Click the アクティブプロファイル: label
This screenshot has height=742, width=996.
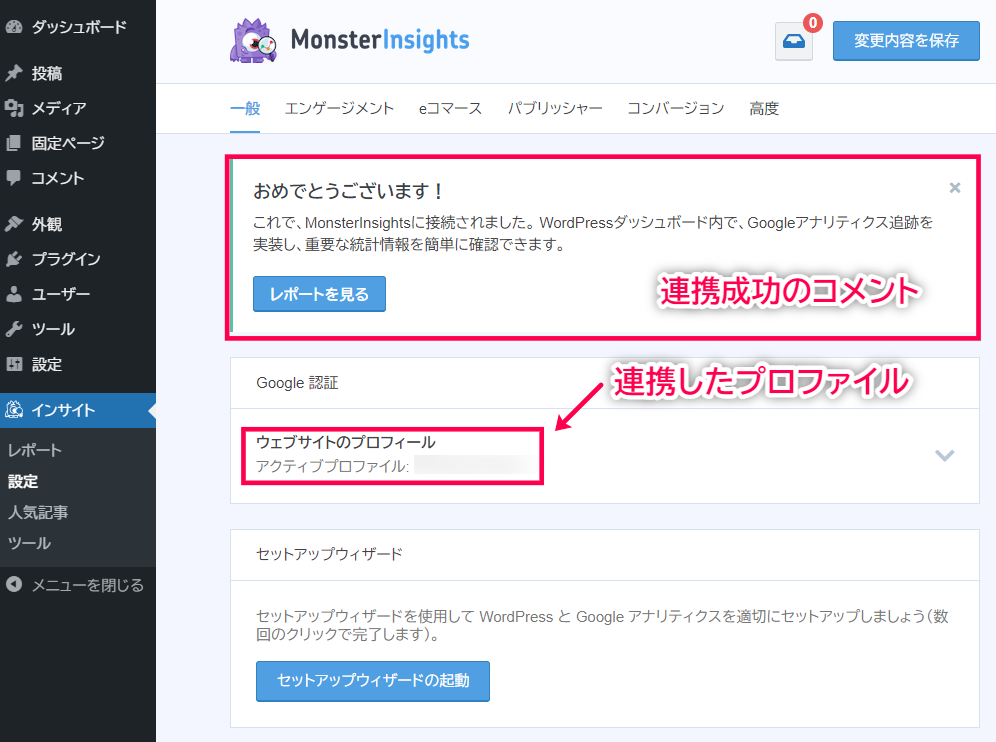(x=332, y=466)
